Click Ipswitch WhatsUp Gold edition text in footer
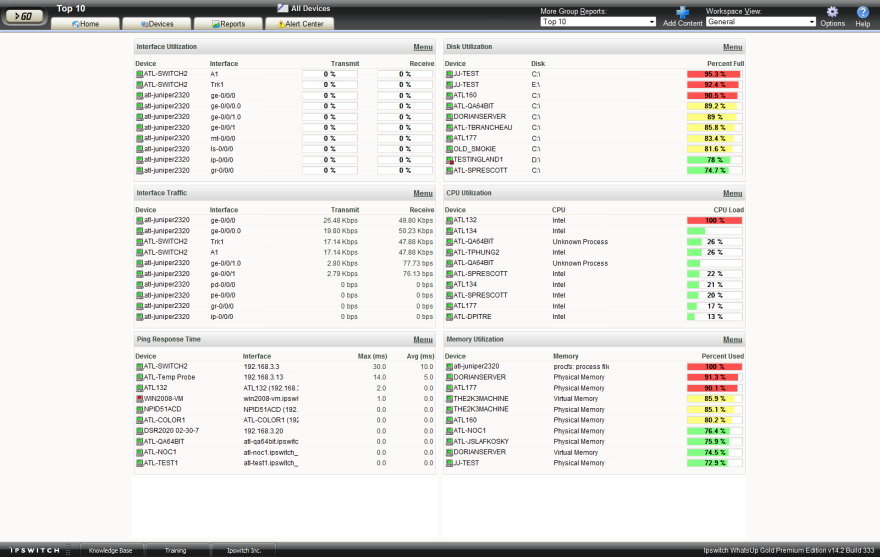 tap(789, 550)
